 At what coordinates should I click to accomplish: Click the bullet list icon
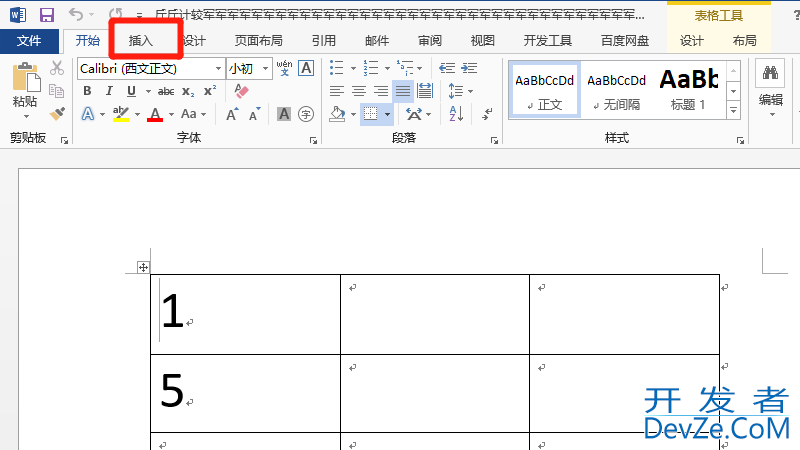(336, 68)
